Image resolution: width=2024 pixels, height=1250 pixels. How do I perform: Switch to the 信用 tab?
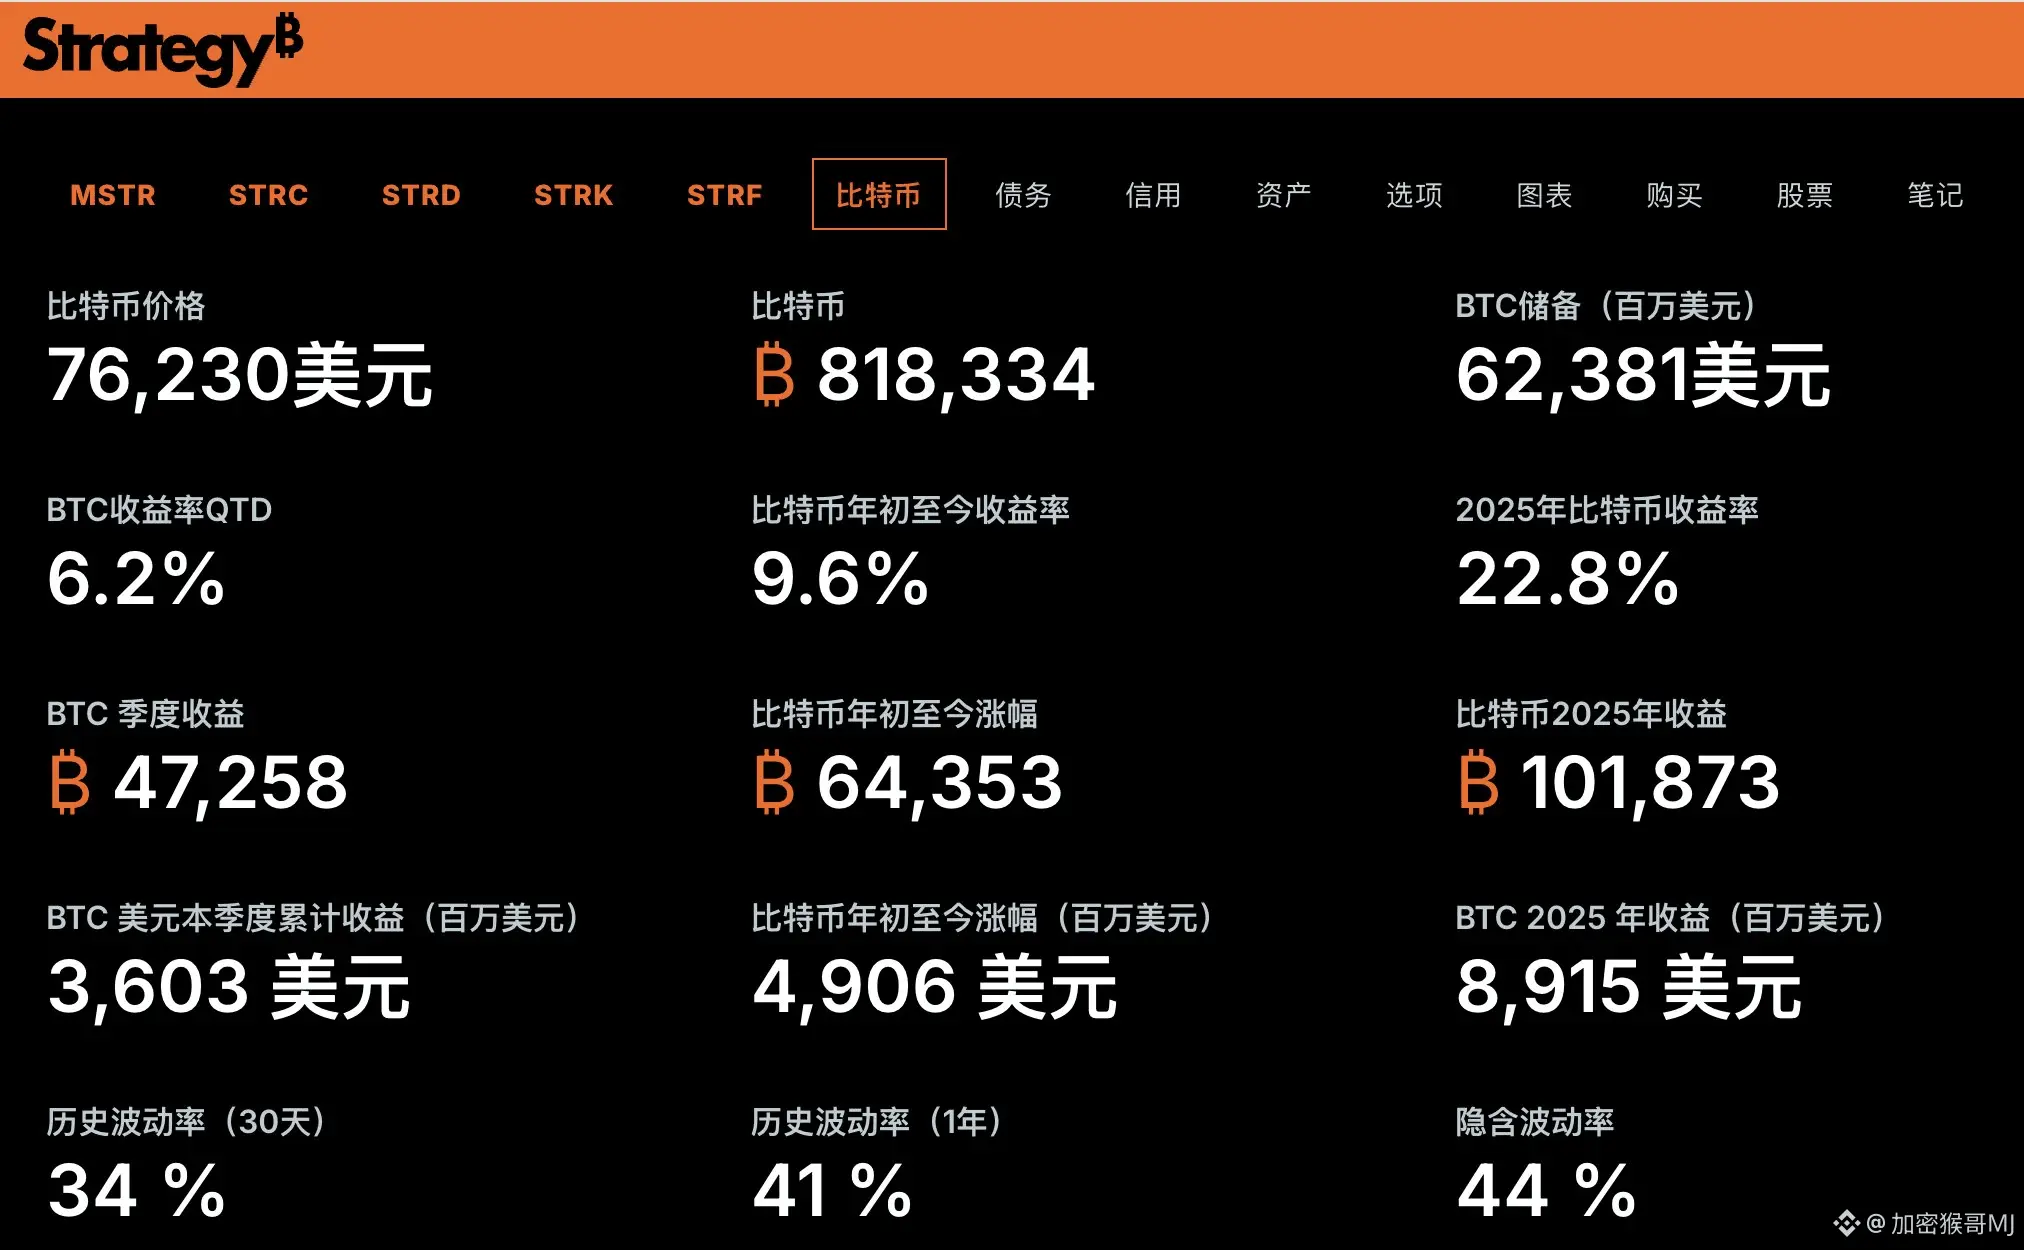(x=1153, y=195)
